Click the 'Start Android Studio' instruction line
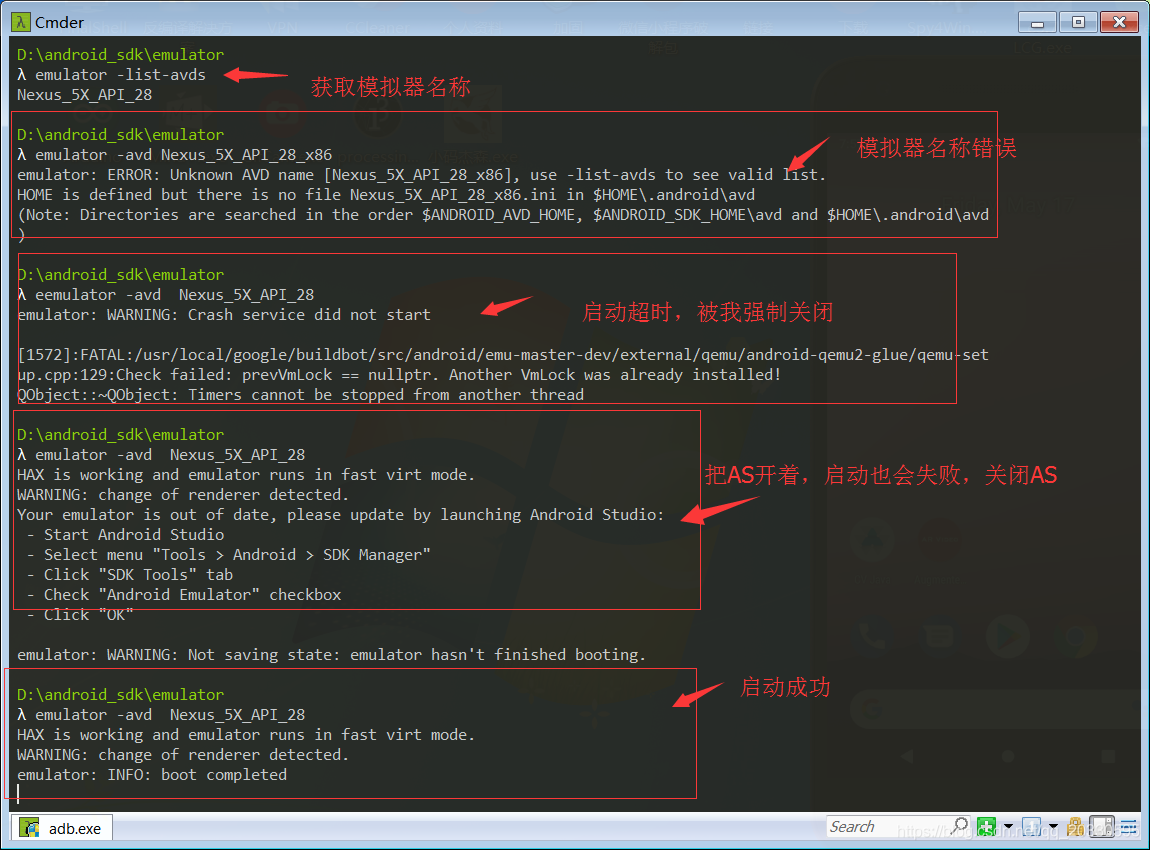The width and height of the screenshot is (1150, 850). [125, 535]
